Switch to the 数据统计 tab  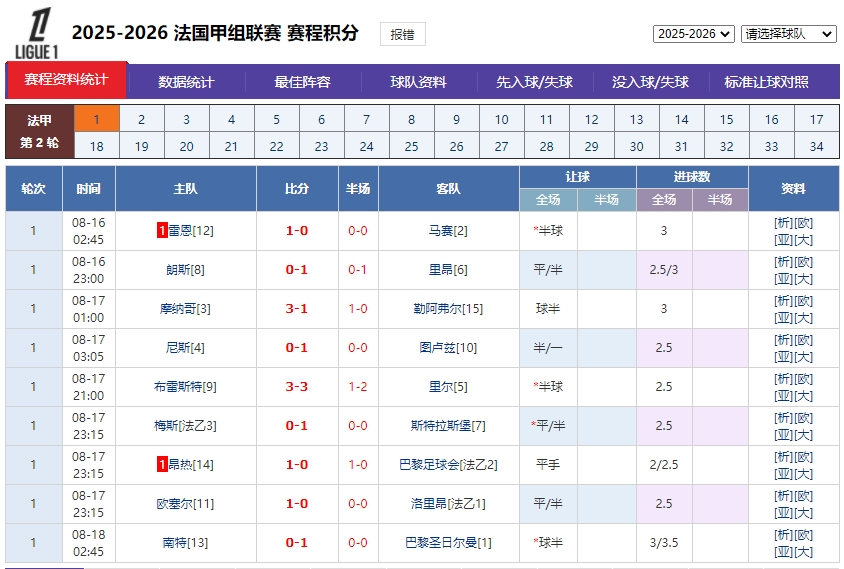click(186, 82)
